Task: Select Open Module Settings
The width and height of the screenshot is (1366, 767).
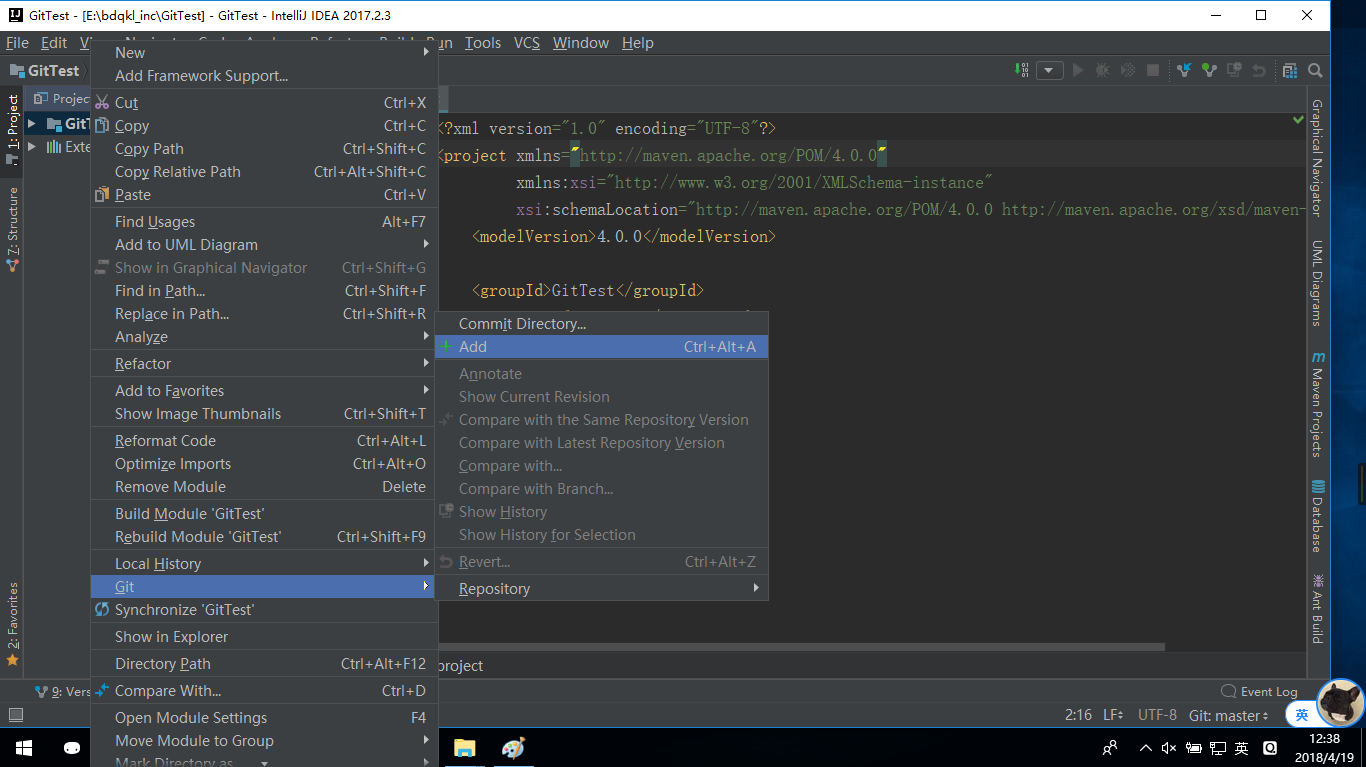Action: point(264,717)
